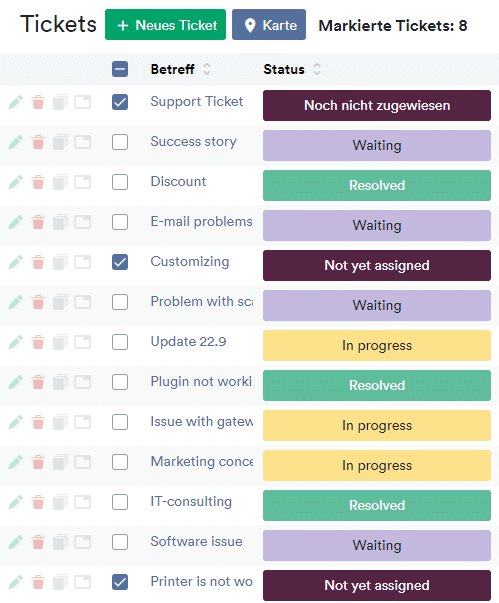Click the Neues Ticket button
499x603 pixels.
pyautogui.click(x=165, y=25)
